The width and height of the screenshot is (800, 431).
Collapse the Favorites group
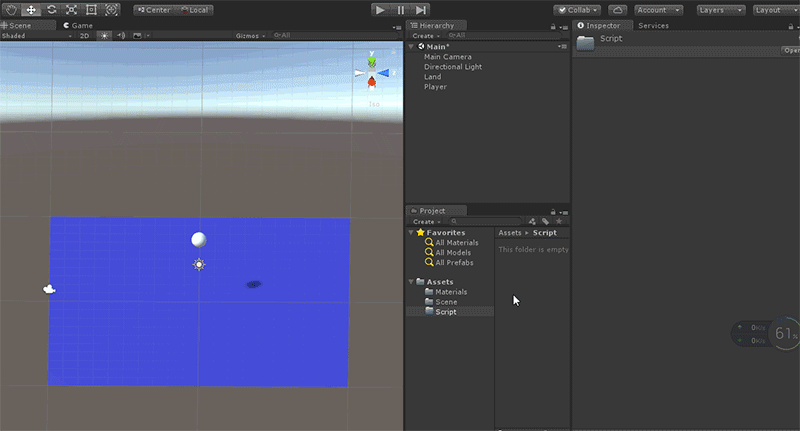pos(411,233)
